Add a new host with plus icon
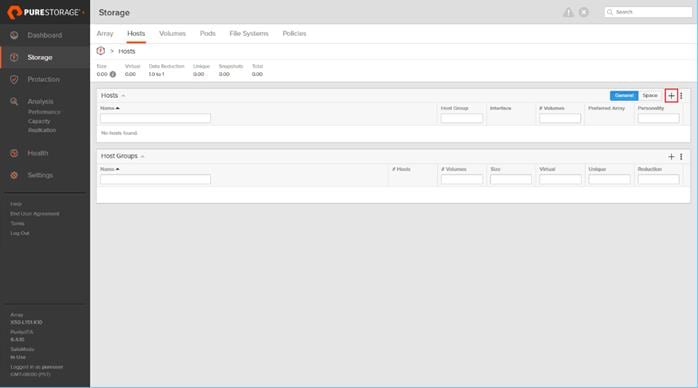Screen dimensions: 698x388 point(671,96)
